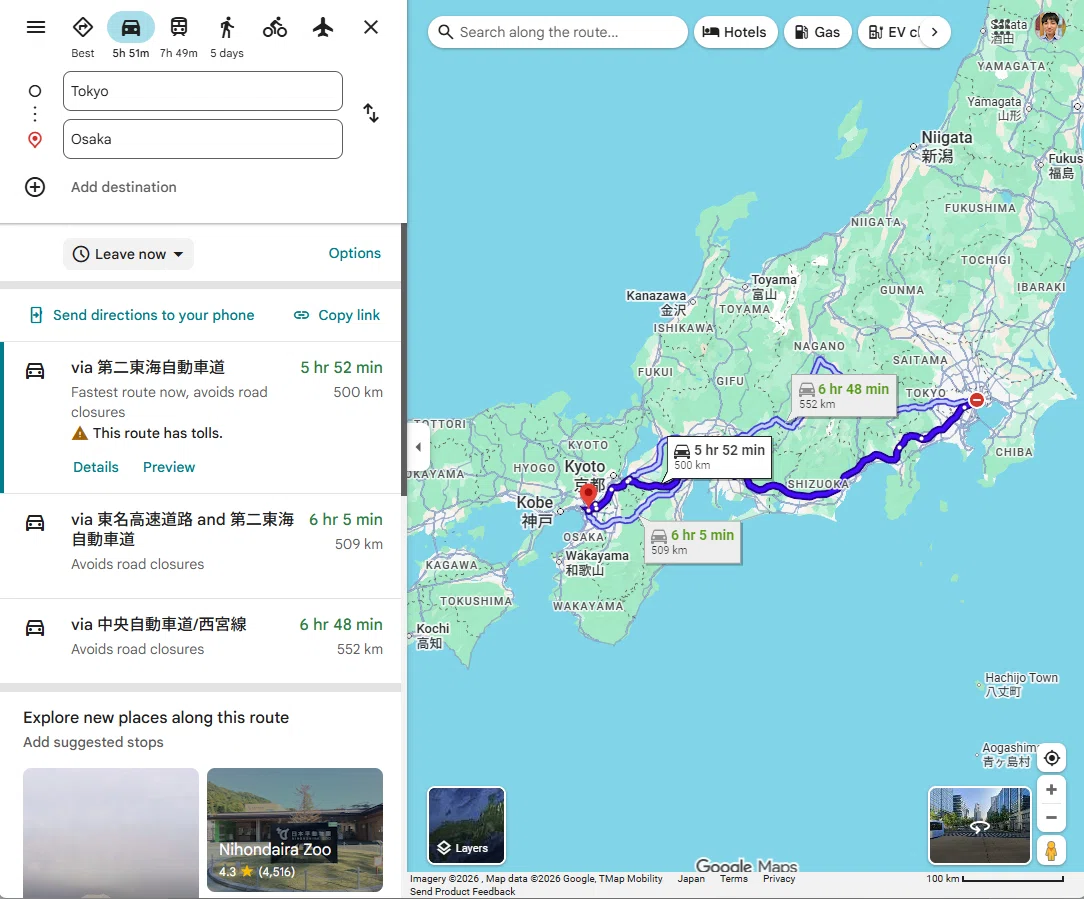
Task: Copy link to directions
Action: click(337, 315)
